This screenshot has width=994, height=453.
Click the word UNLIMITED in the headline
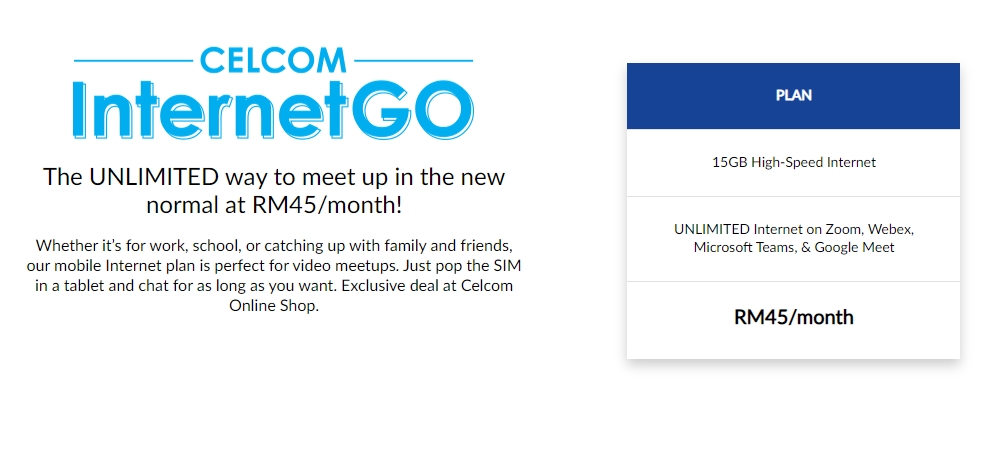153,178
